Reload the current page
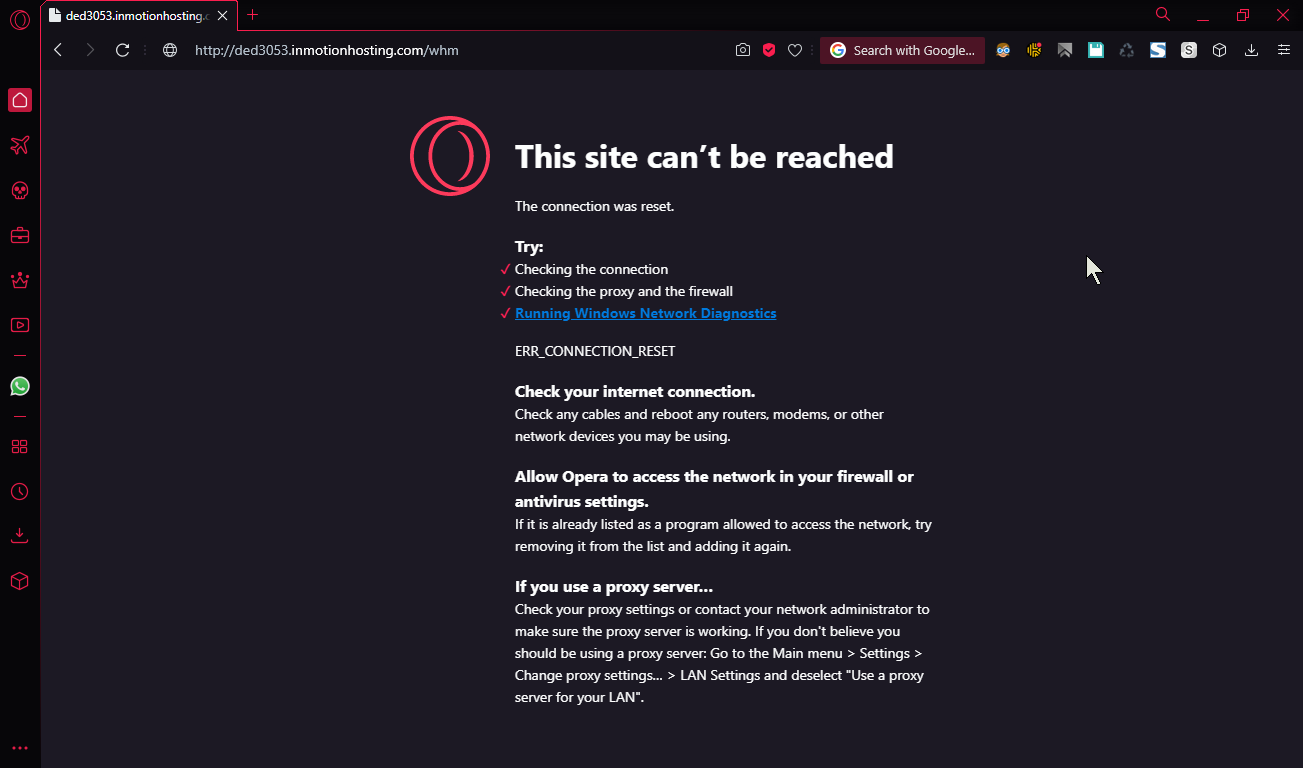 (x=123, y=50)
